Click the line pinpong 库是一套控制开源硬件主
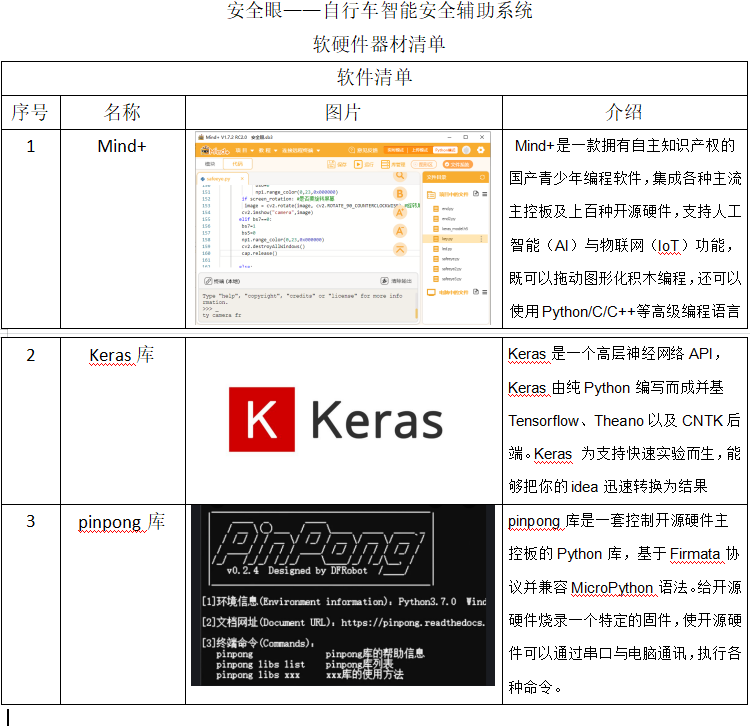Image resolution: width=750 pixels, height=726 pixels. pos(618,520)
